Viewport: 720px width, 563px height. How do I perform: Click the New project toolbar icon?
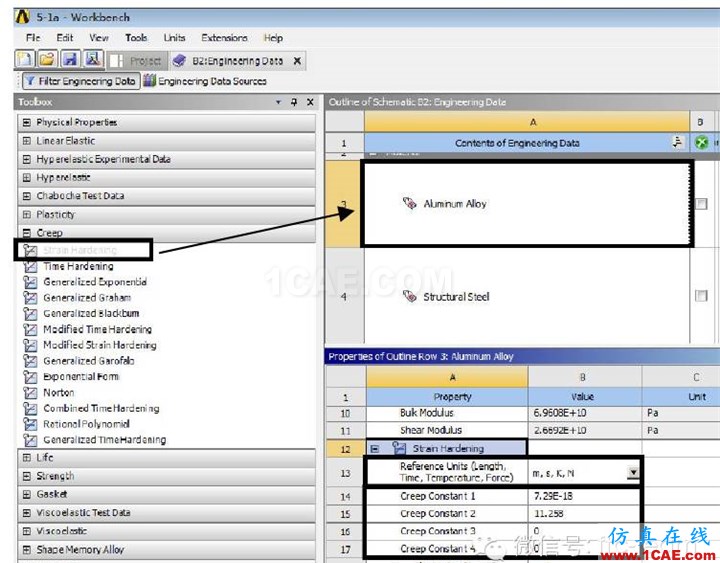(x=25, y=59)
